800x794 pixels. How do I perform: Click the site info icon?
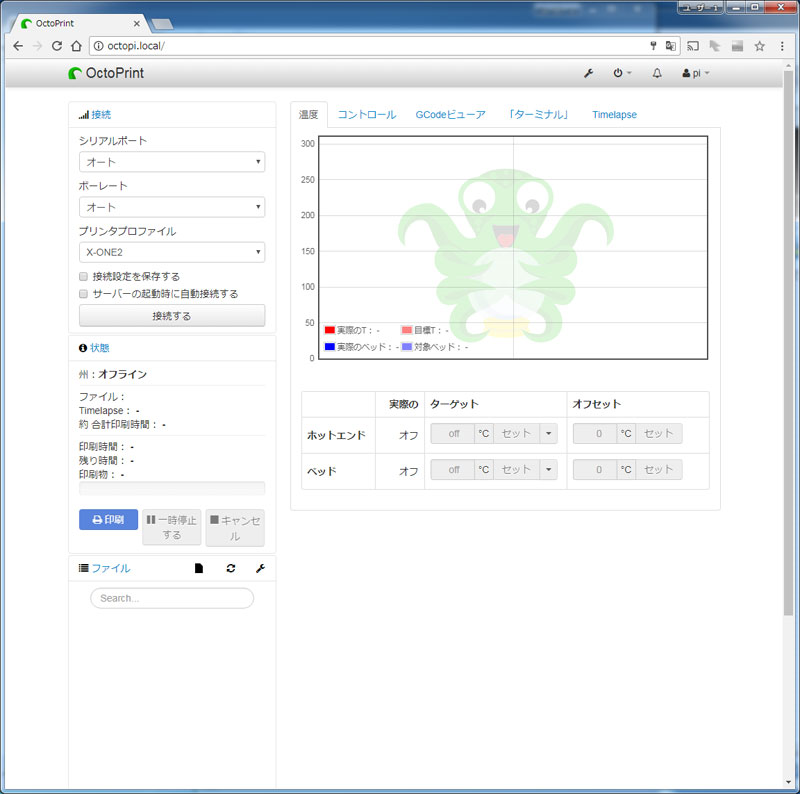click(x=98, y=46)
